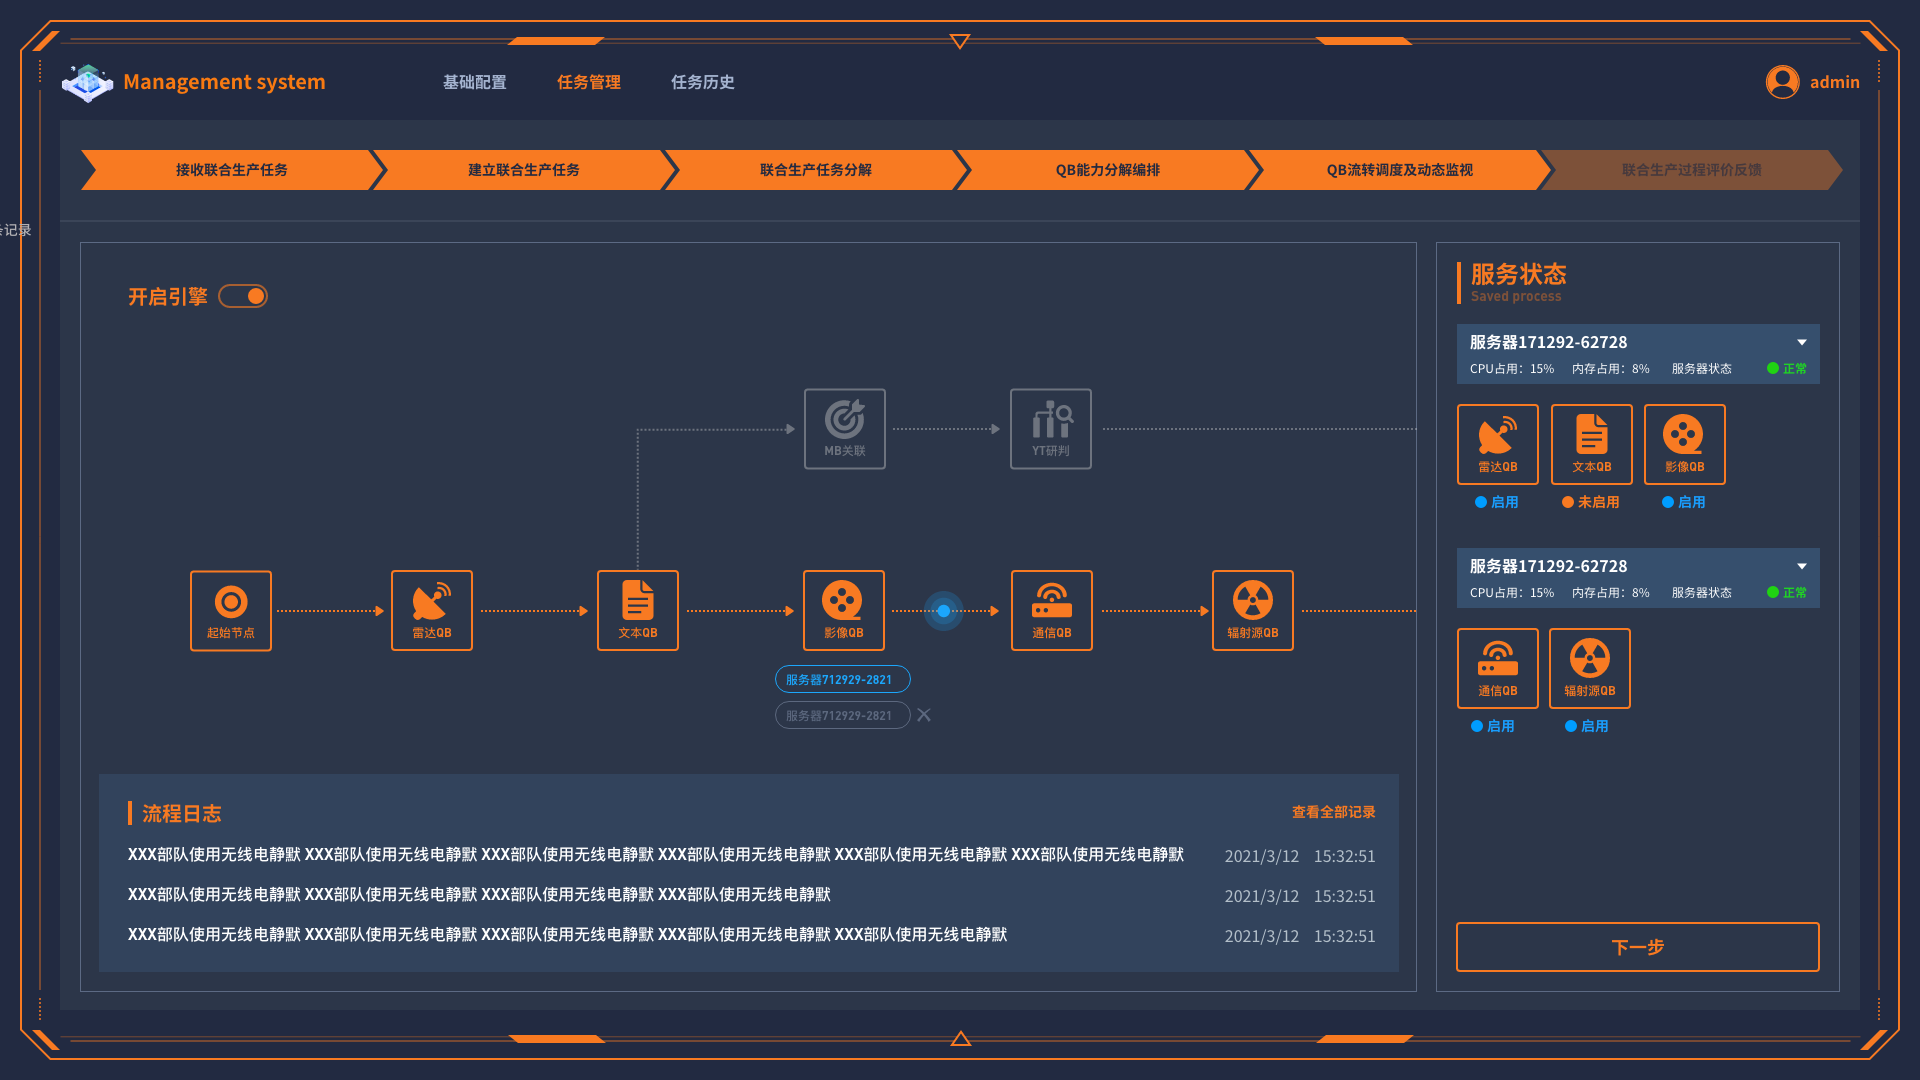Click second server's 内存占用: 8% value
Screen dimensions: 1920x1080
click(1611, 592)
